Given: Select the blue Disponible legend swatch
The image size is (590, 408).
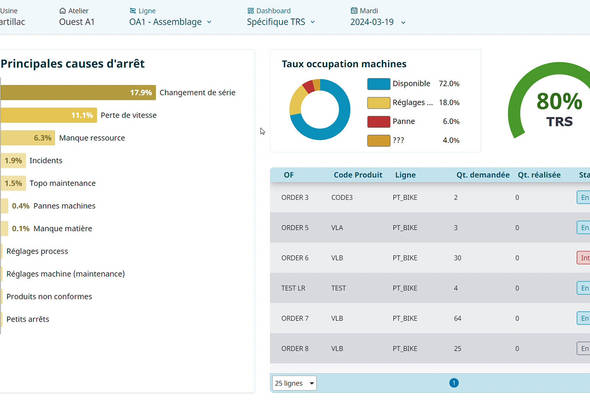Looking at the screenshot, I should pyautogui.click(x=379, y=84).
